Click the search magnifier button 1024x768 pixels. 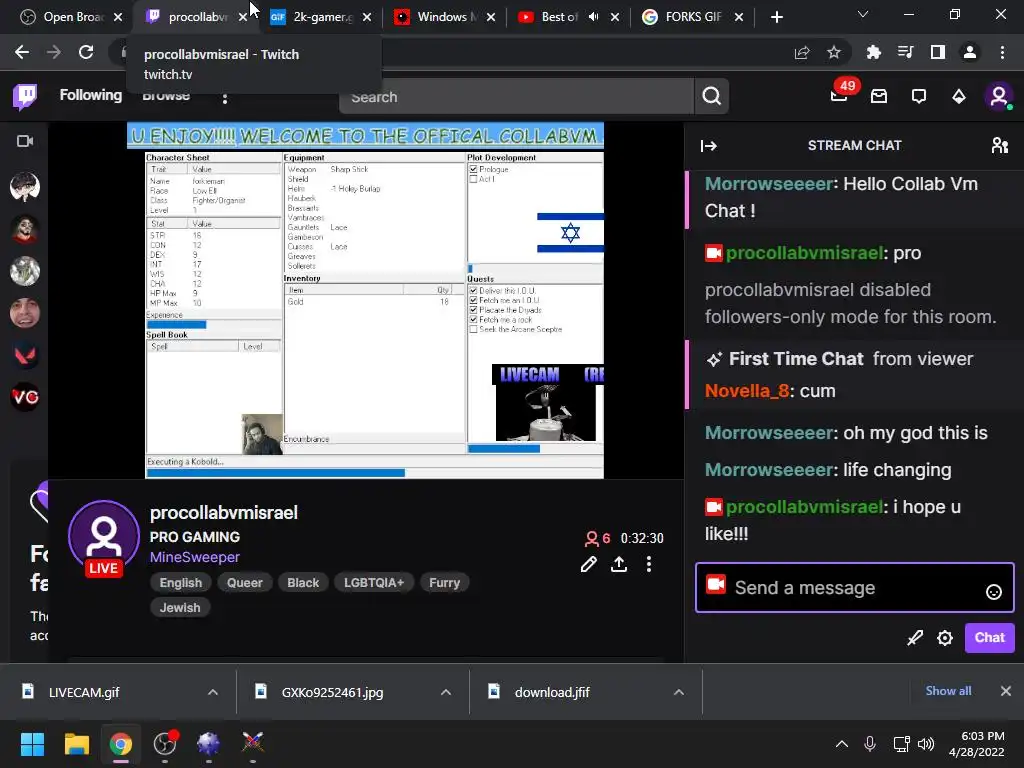[712, 97]
